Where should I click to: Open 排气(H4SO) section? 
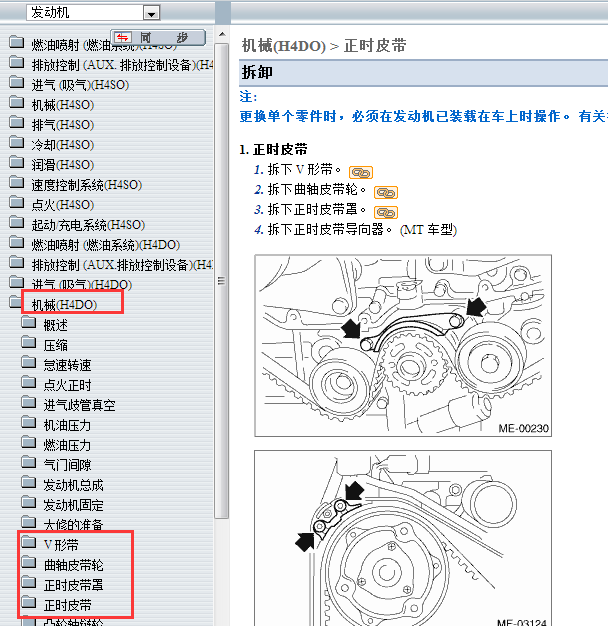pyautogui.click(x=63, y=125)
